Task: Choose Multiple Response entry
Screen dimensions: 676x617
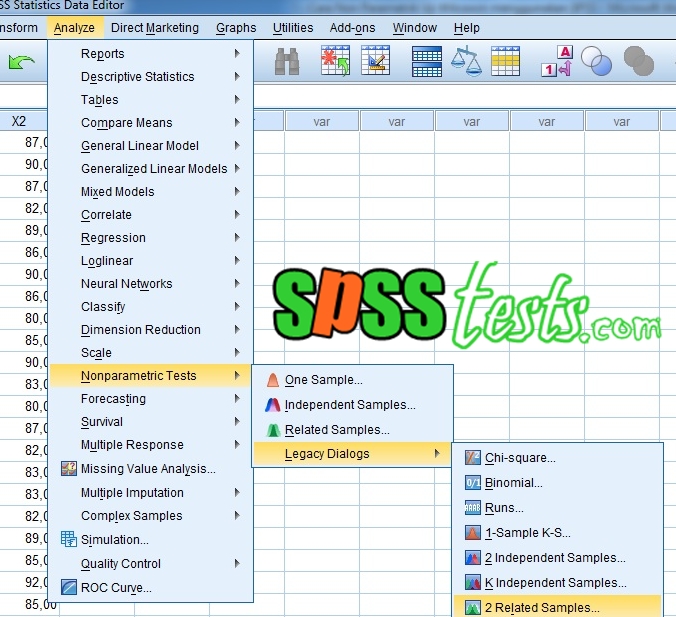Action: [150, 445]
